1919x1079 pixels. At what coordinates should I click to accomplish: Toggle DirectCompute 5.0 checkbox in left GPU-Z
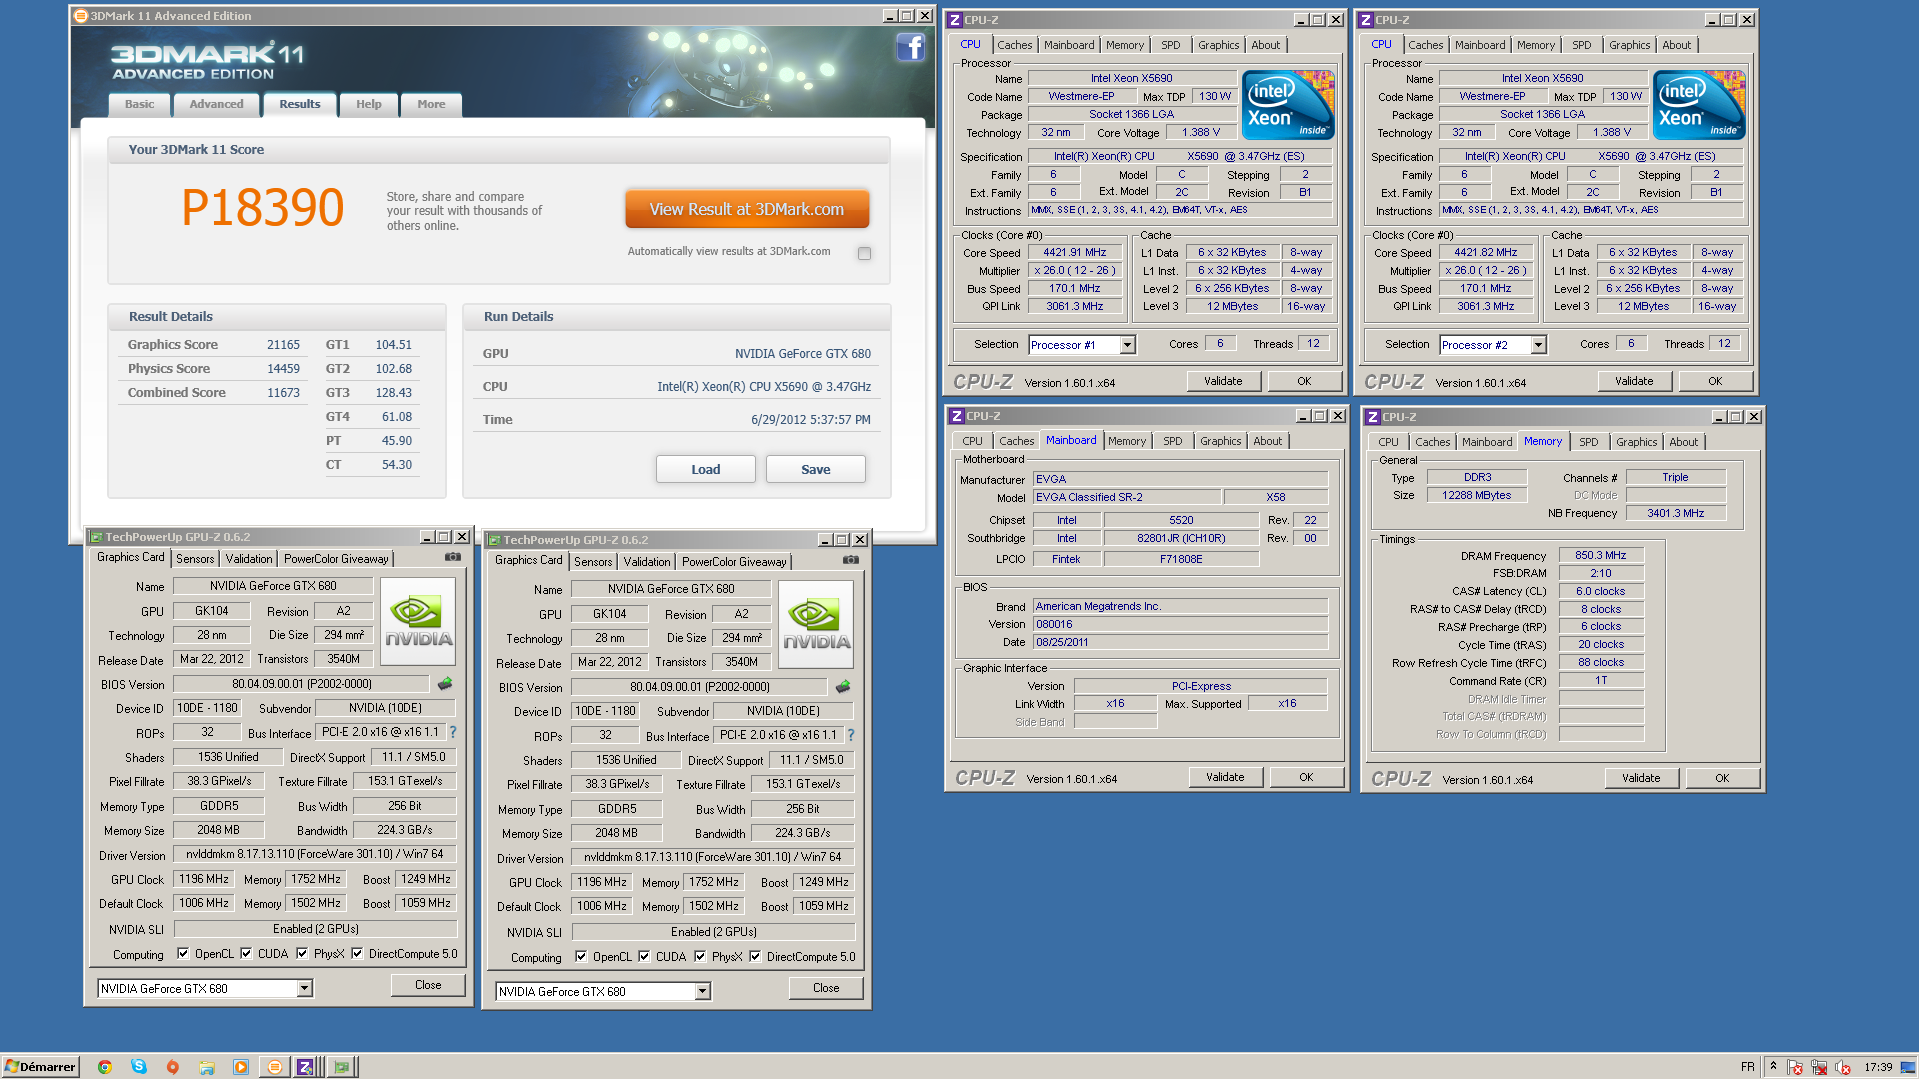[357, 953]
